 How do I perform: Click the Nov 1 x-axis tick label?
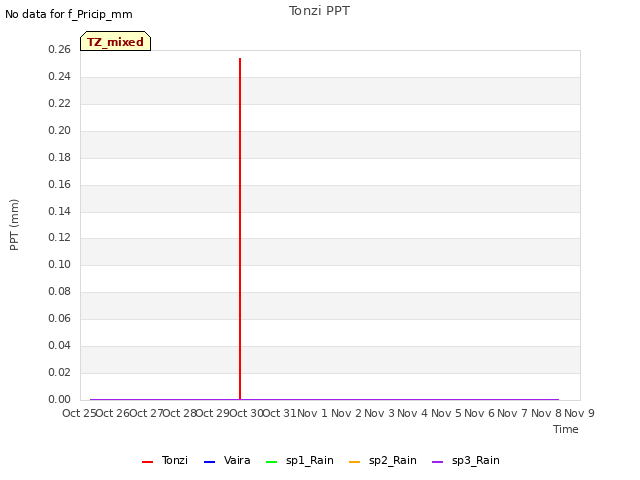[312, 413]
